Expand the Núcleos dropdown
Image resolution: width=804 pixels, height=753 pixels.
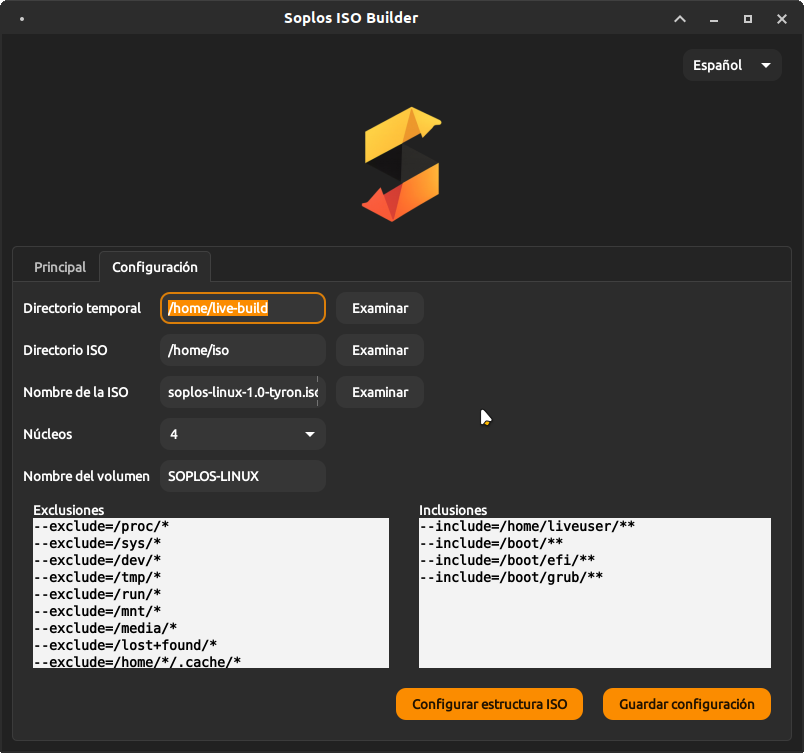[243, 434]
